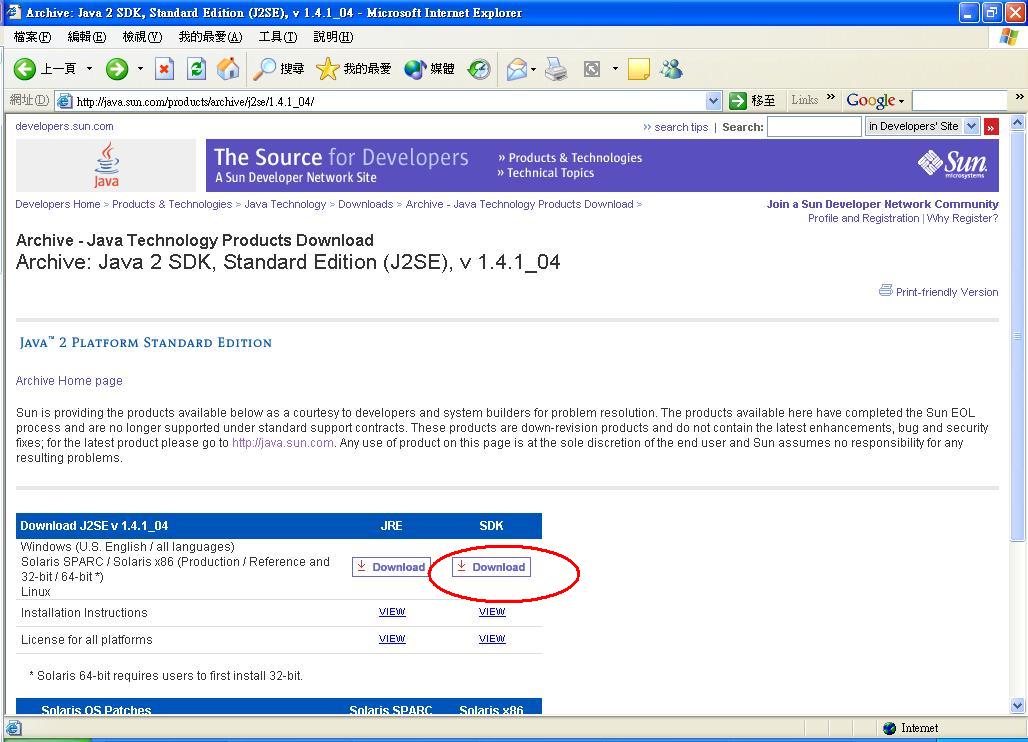Click the red search go button
Screen dimensions: 1028x742
(x=991, y=127)
